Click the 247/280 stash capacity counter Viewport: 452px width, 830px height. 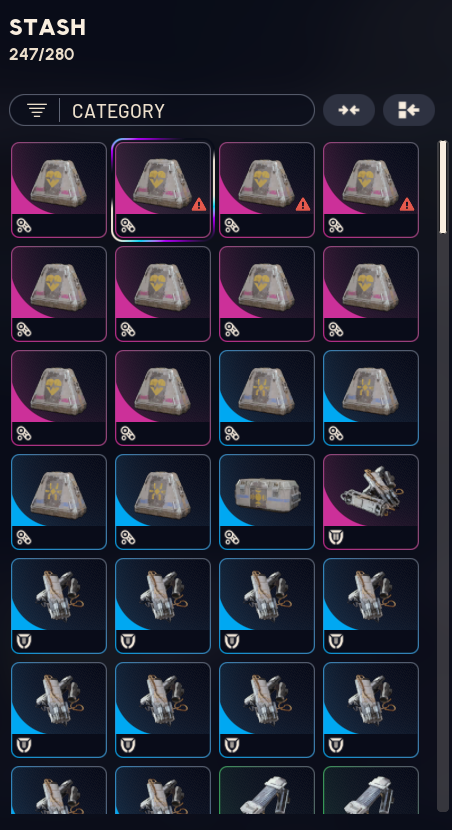(x=41, y=55)
